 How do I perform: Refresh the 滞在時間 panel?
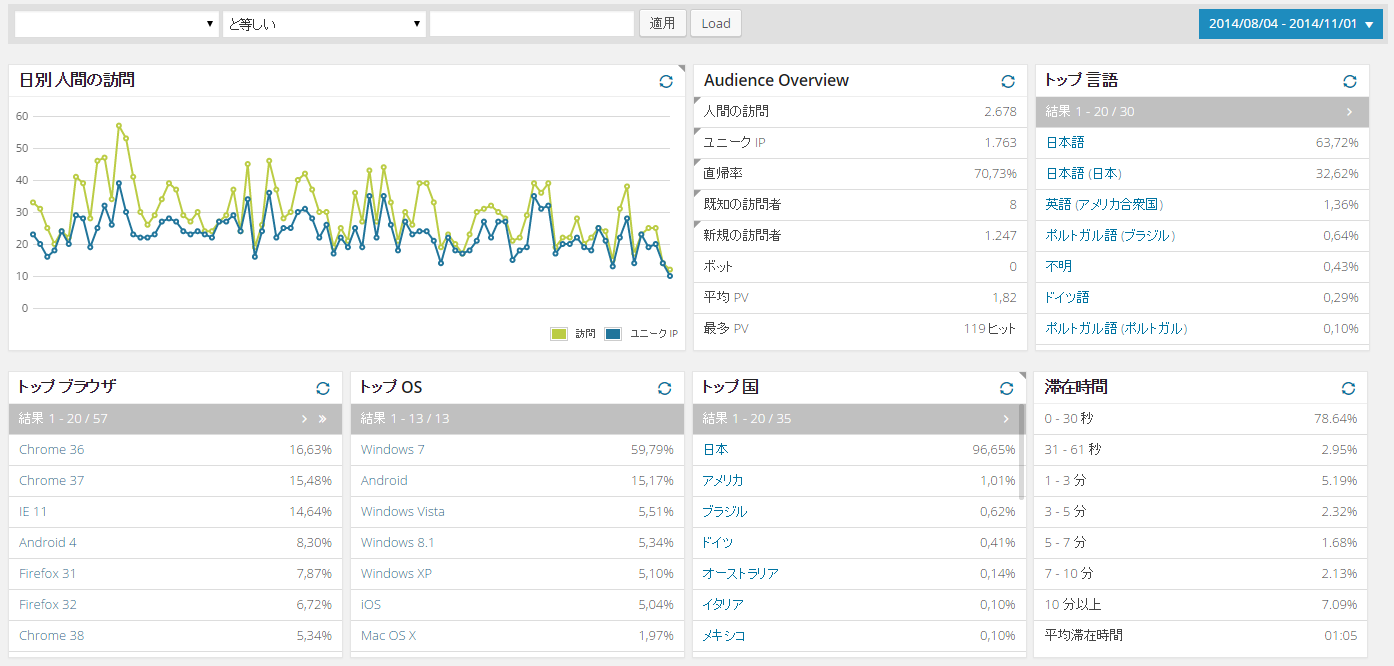[1349, 388]
